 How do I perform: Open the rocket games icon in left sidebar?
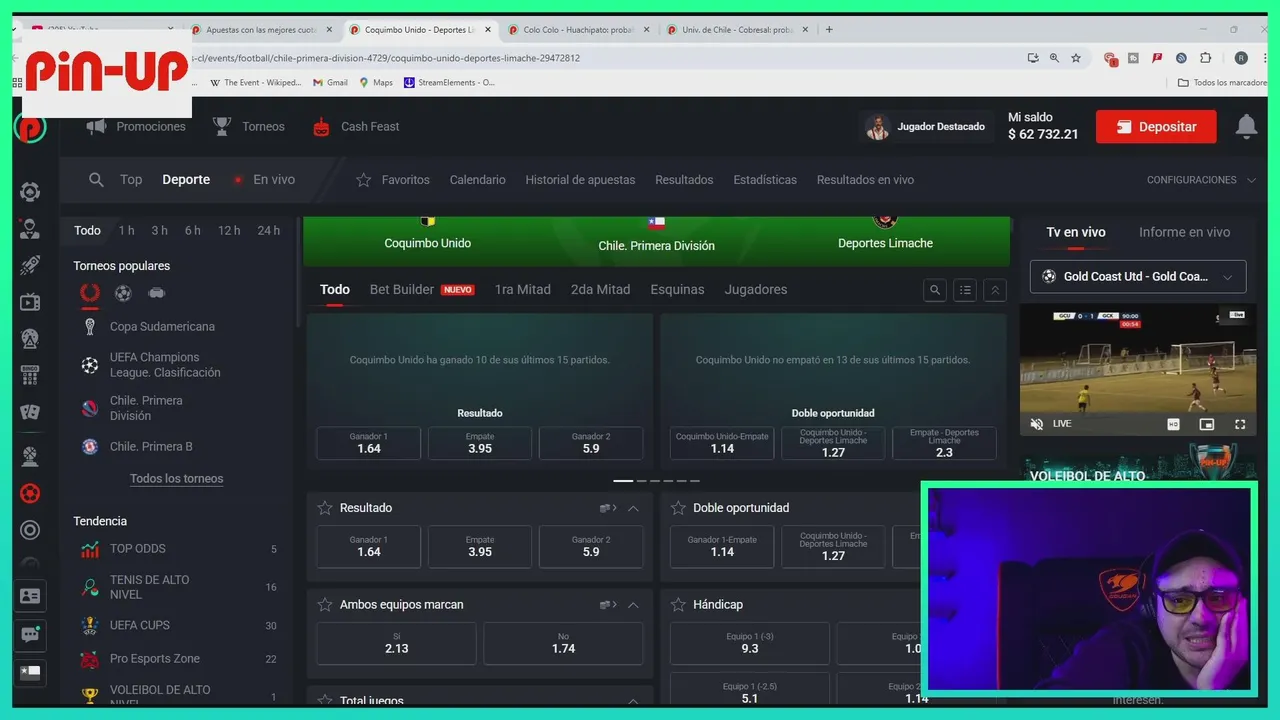[30, 266]
